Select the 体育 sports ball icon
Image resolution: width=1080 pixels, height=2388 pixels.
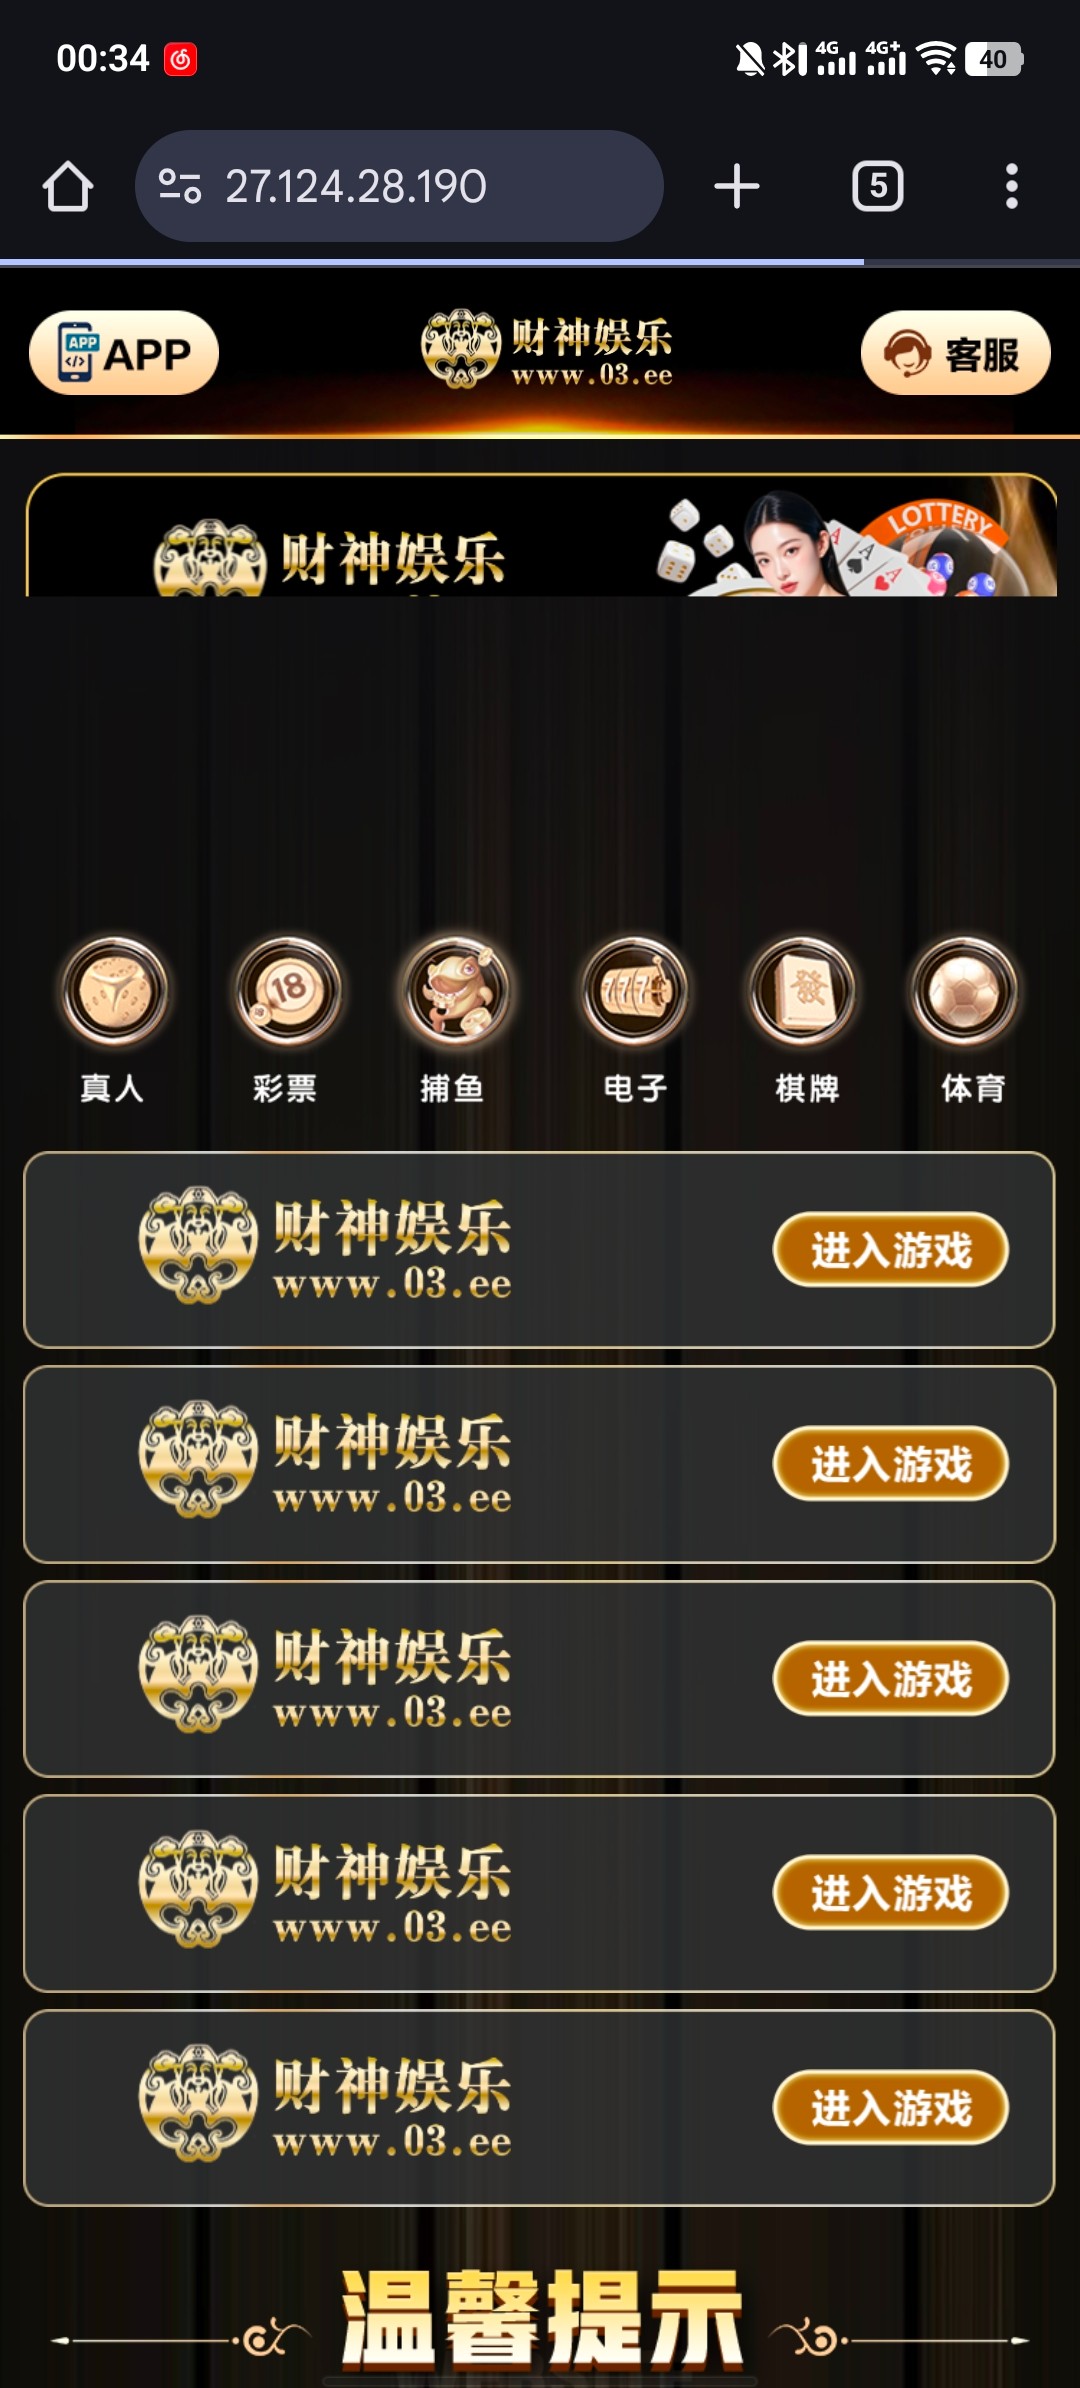tap(964, 990)
